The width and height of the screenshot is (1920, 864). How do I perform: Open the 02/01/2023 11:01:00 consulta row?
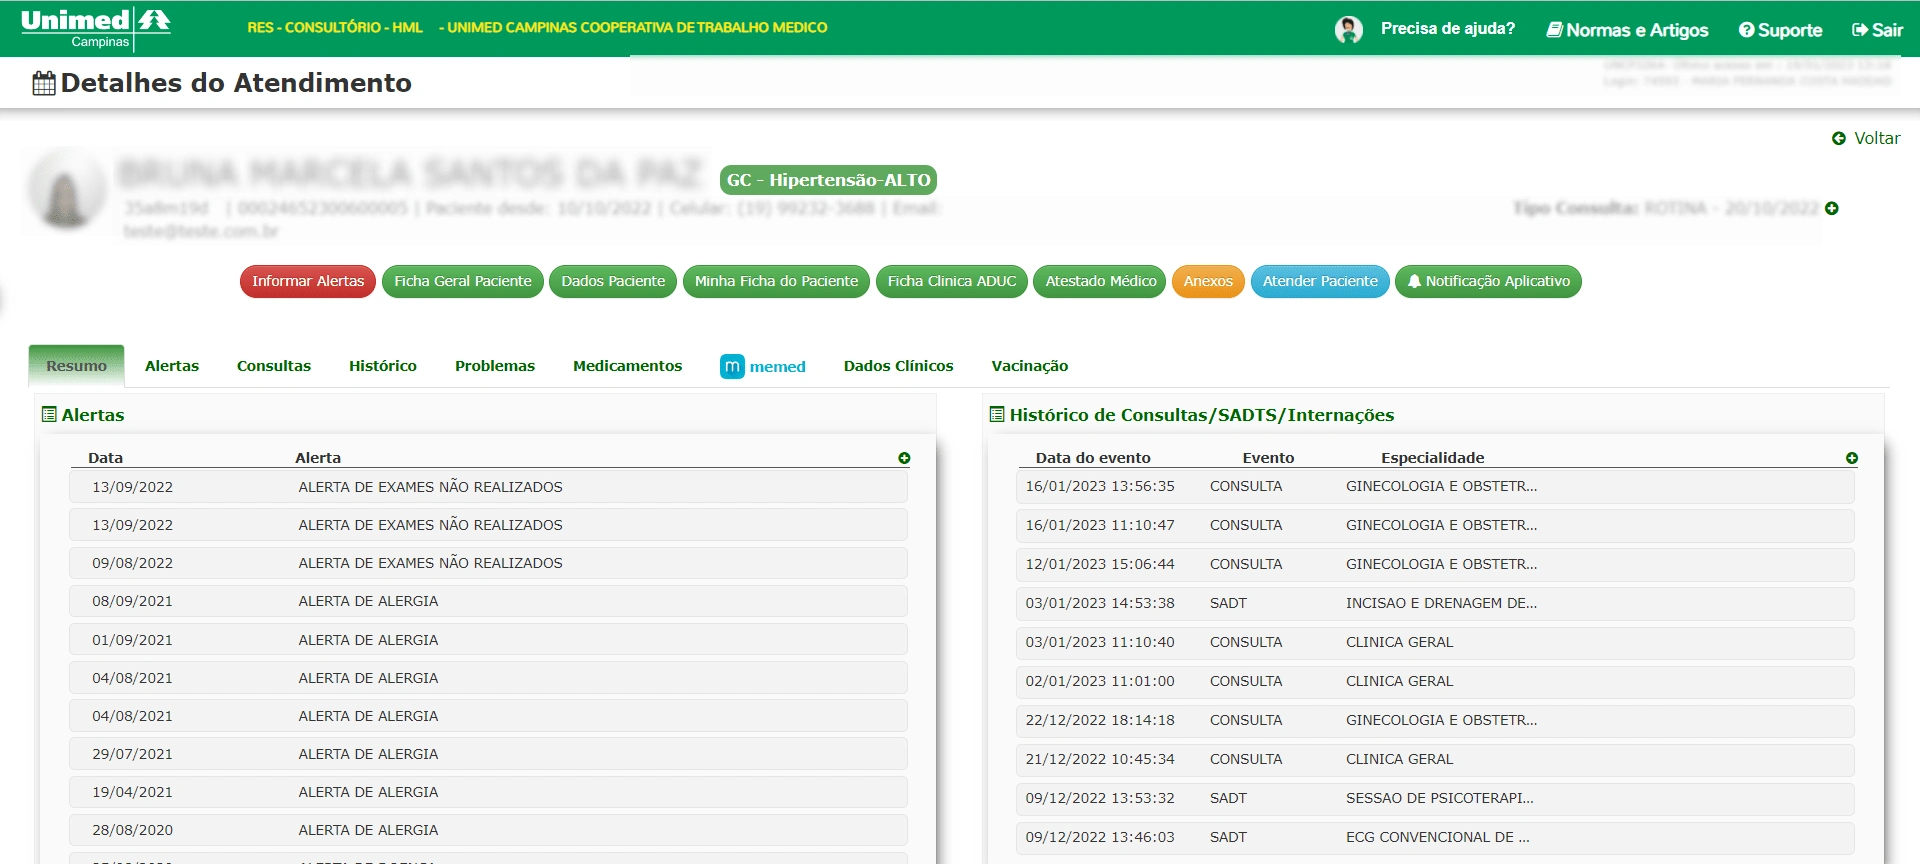point(1435,681)
